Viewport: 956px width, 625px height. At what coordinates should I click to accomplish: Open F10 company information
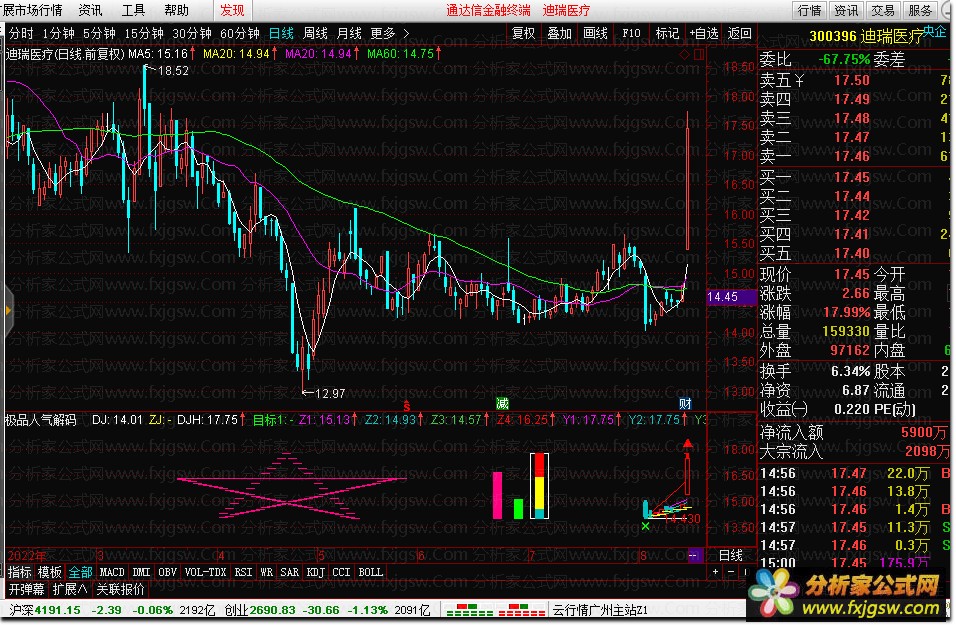point(631,34)
